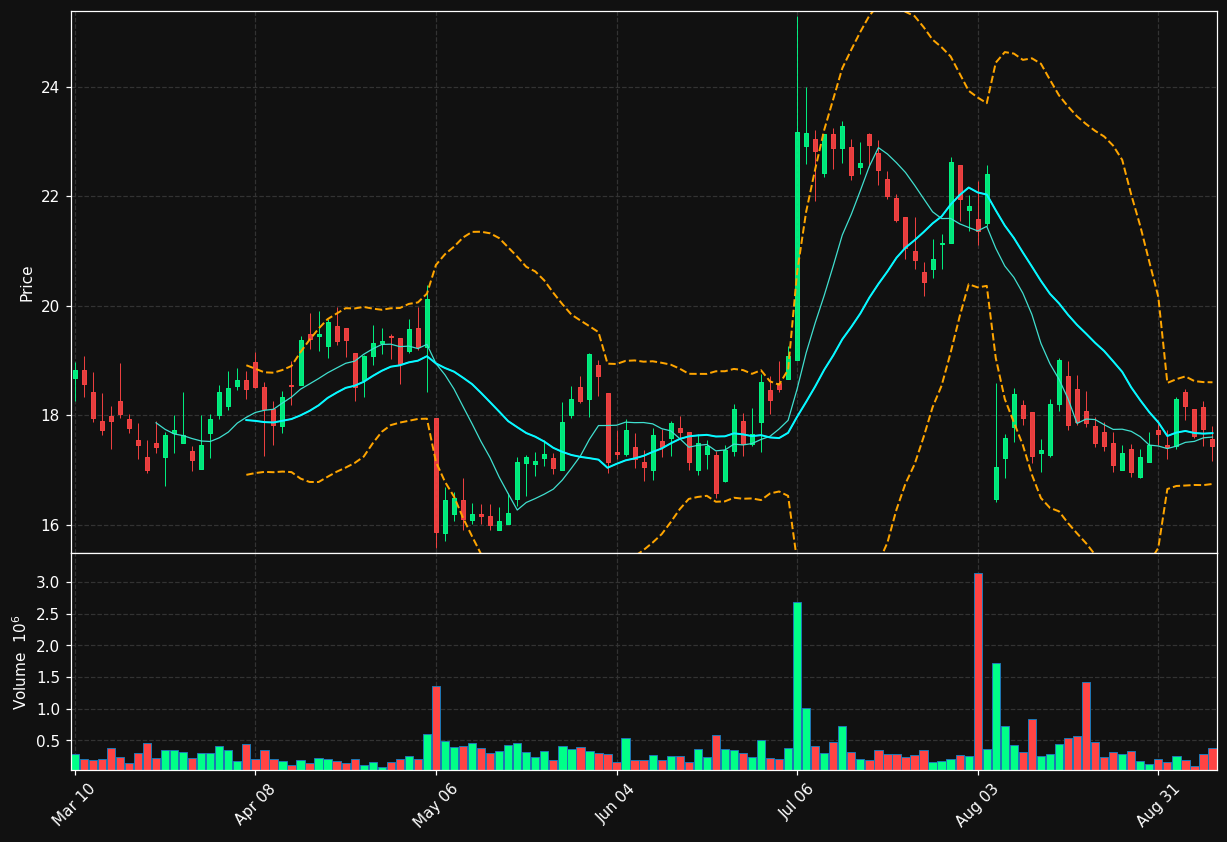Click the 'Price' y-axis title
The image size is (1227, 842).
27,283
